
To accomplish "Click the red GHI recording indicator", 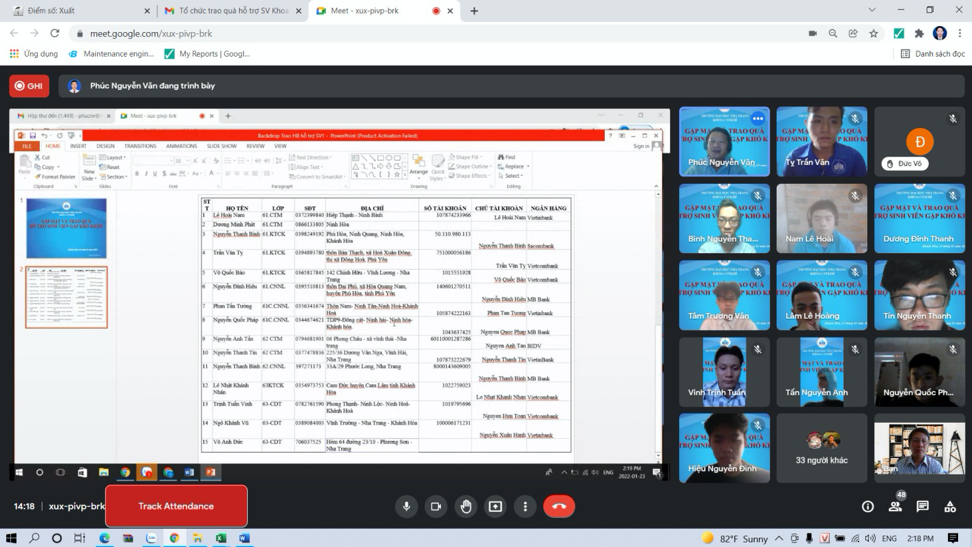I will 29,86.
